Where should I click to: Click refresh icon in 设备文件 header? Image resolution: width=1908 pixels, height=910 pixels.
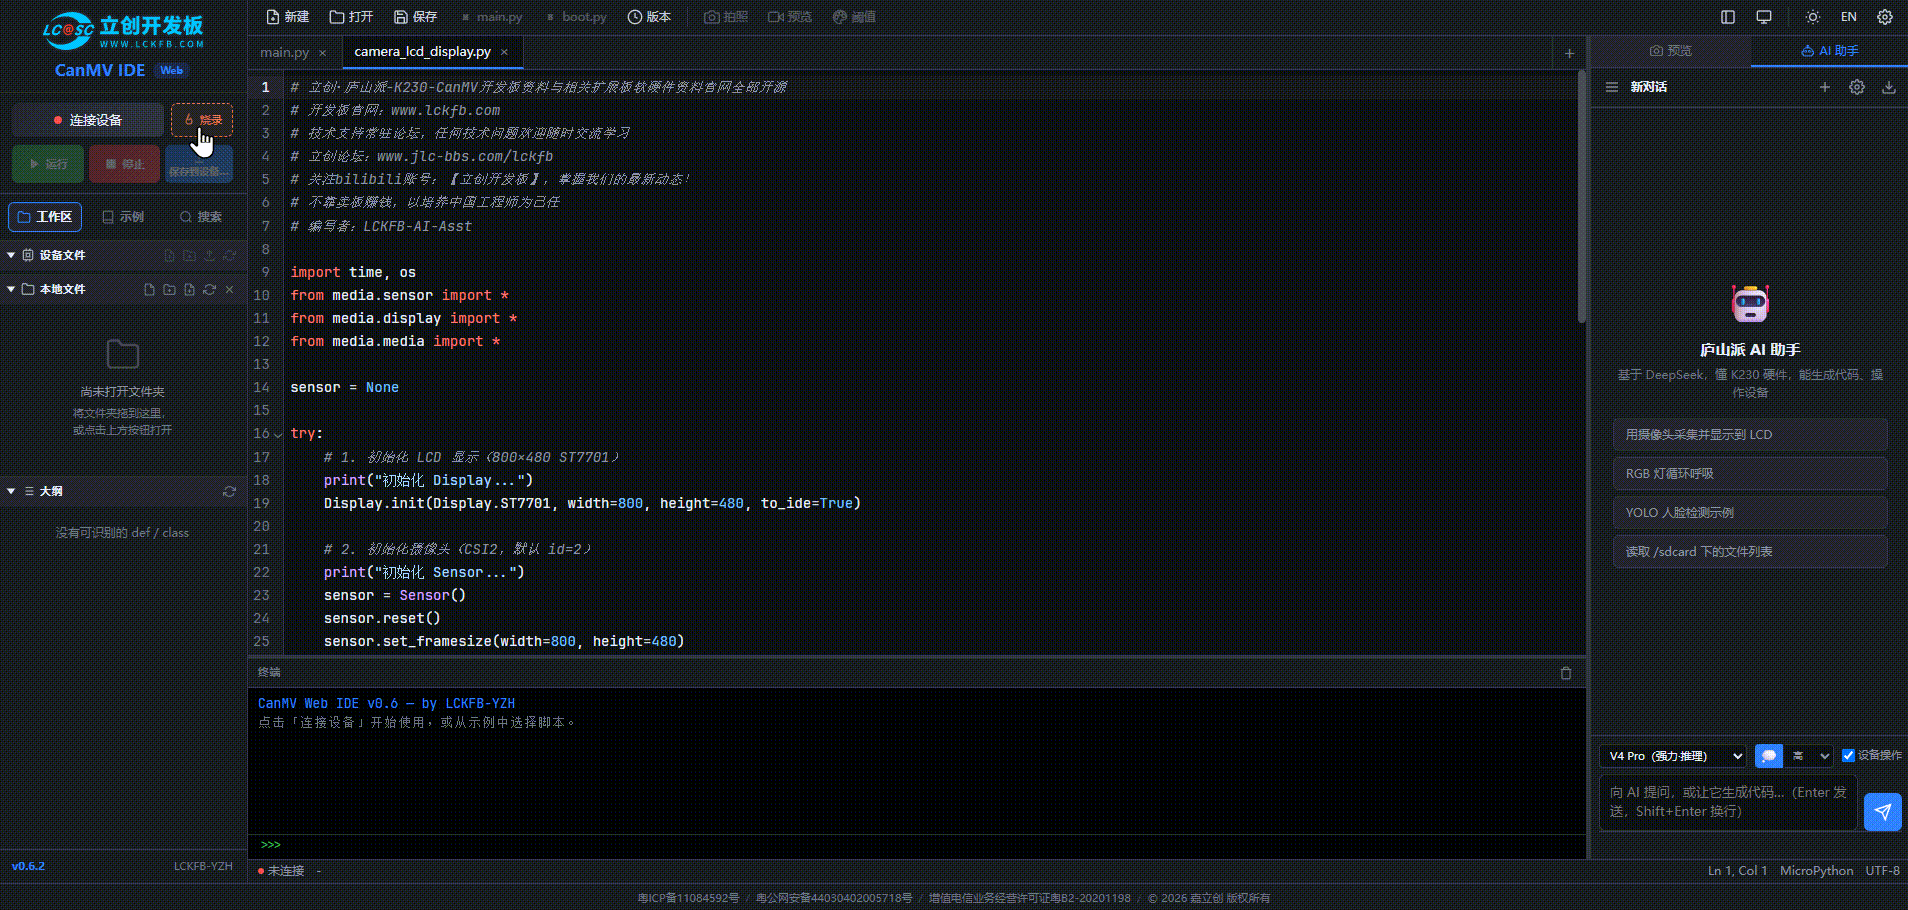coord(229,256)
